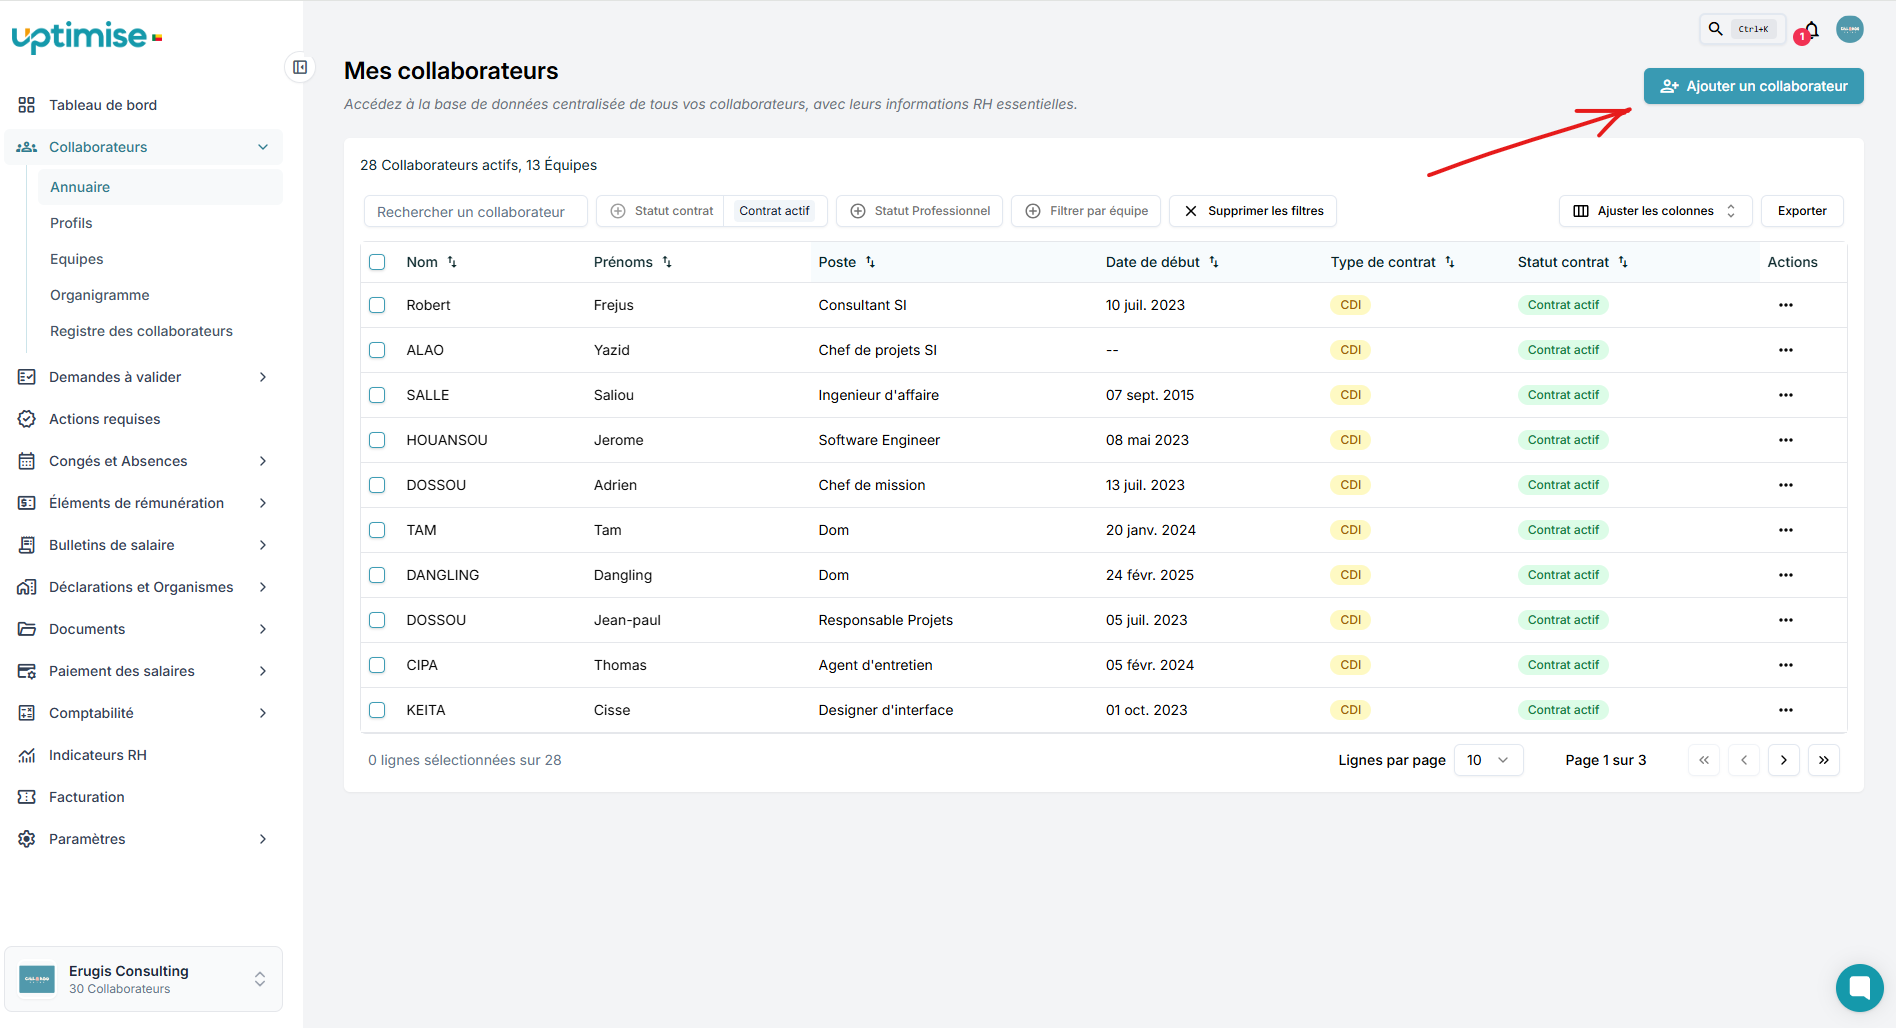Select the CIPA Thomas row checkbox
The image size is (1896, 1028).
(377, 665)
